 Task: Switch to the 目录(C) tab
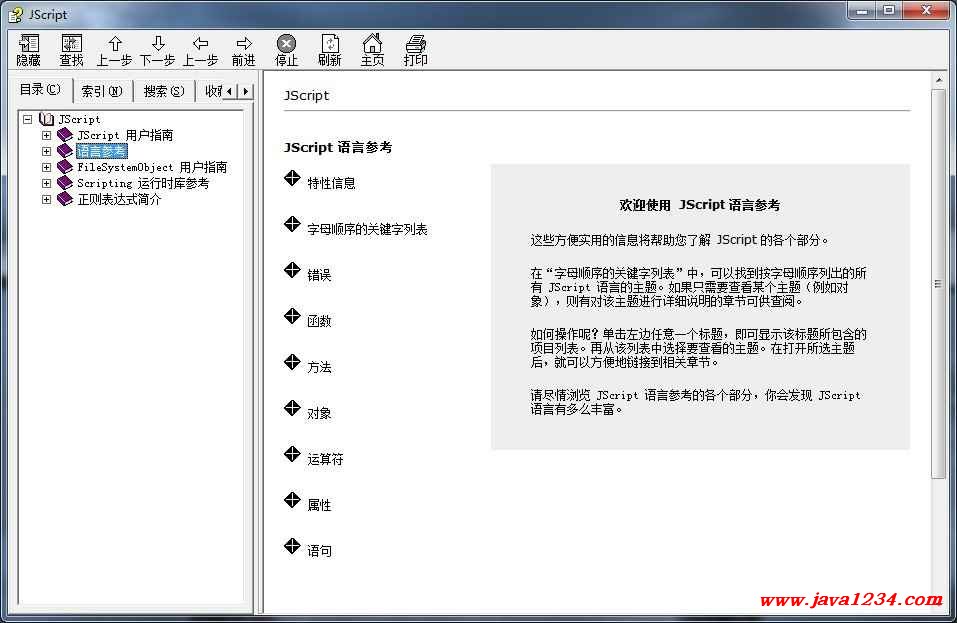coord(40,90)
